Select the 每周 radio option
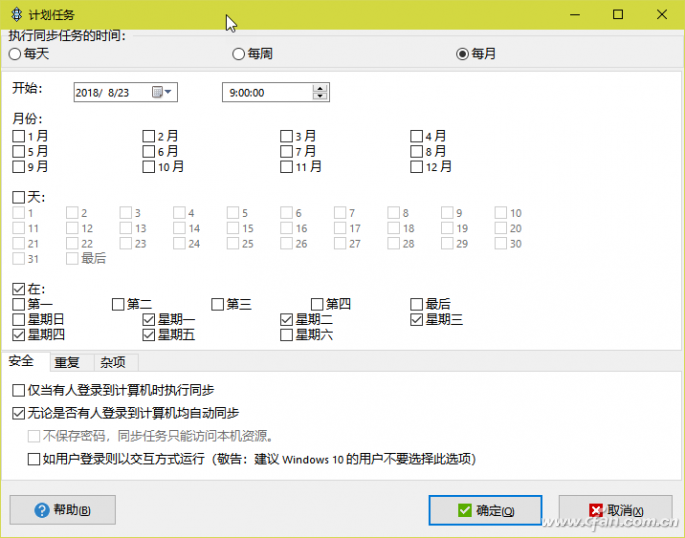The width and height of the screenshot is (685, 538). pos(239,54)
